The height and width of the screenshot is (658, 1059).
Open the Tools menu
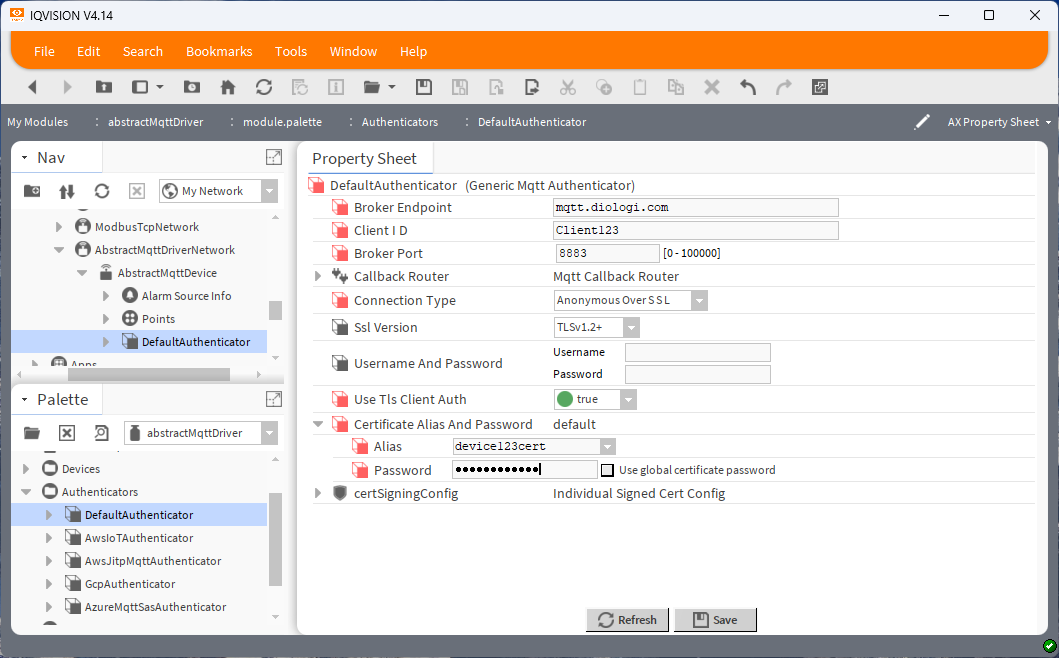tap(291, 51)
